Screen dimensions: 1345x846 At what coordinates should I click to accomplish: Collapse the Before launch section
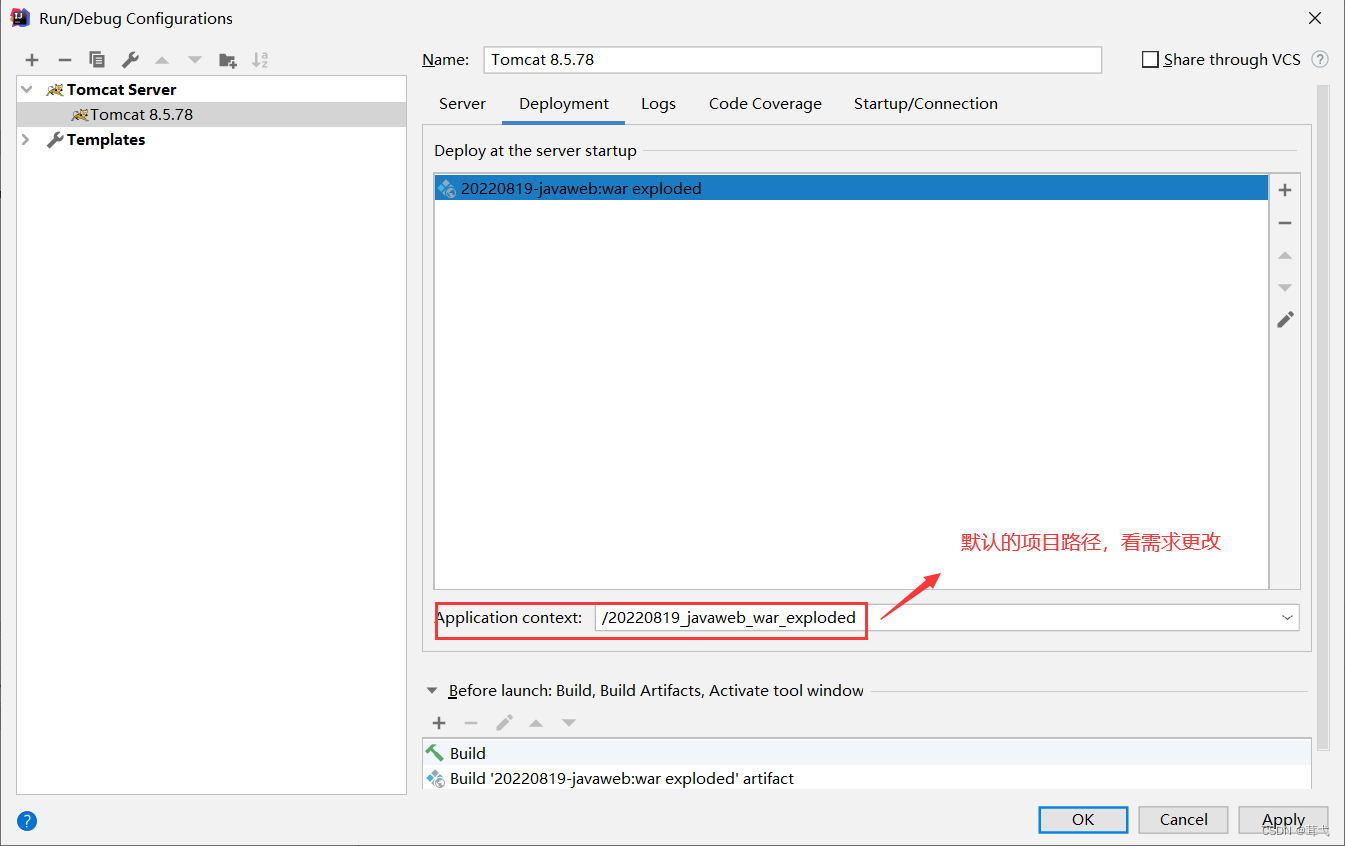tap(432, 690)
